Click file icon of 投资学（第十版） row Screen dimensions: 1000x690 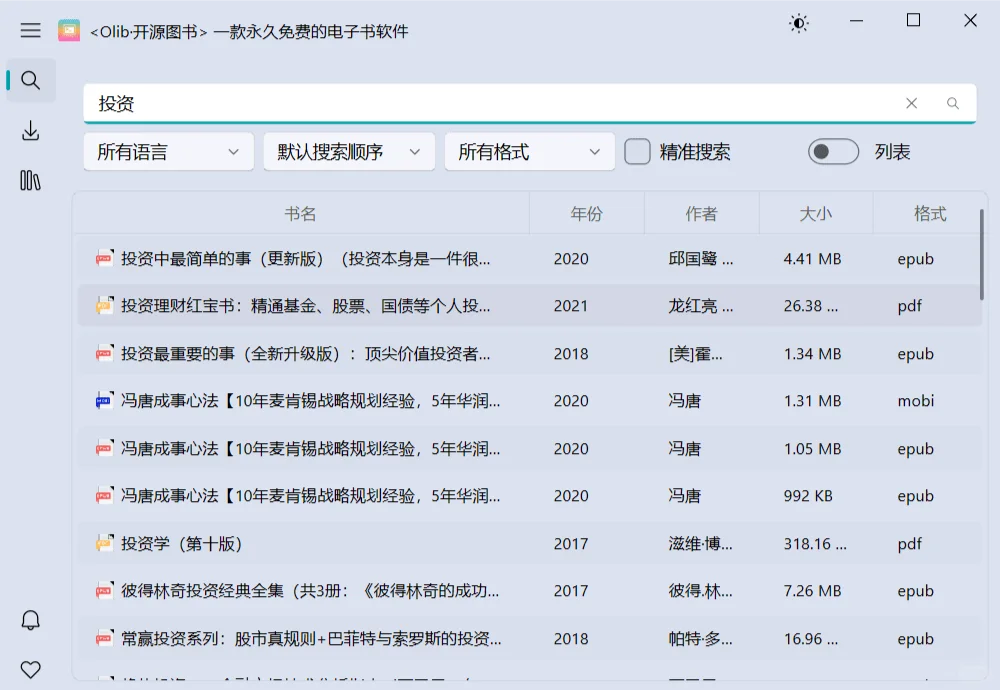[x=105, y=543]
